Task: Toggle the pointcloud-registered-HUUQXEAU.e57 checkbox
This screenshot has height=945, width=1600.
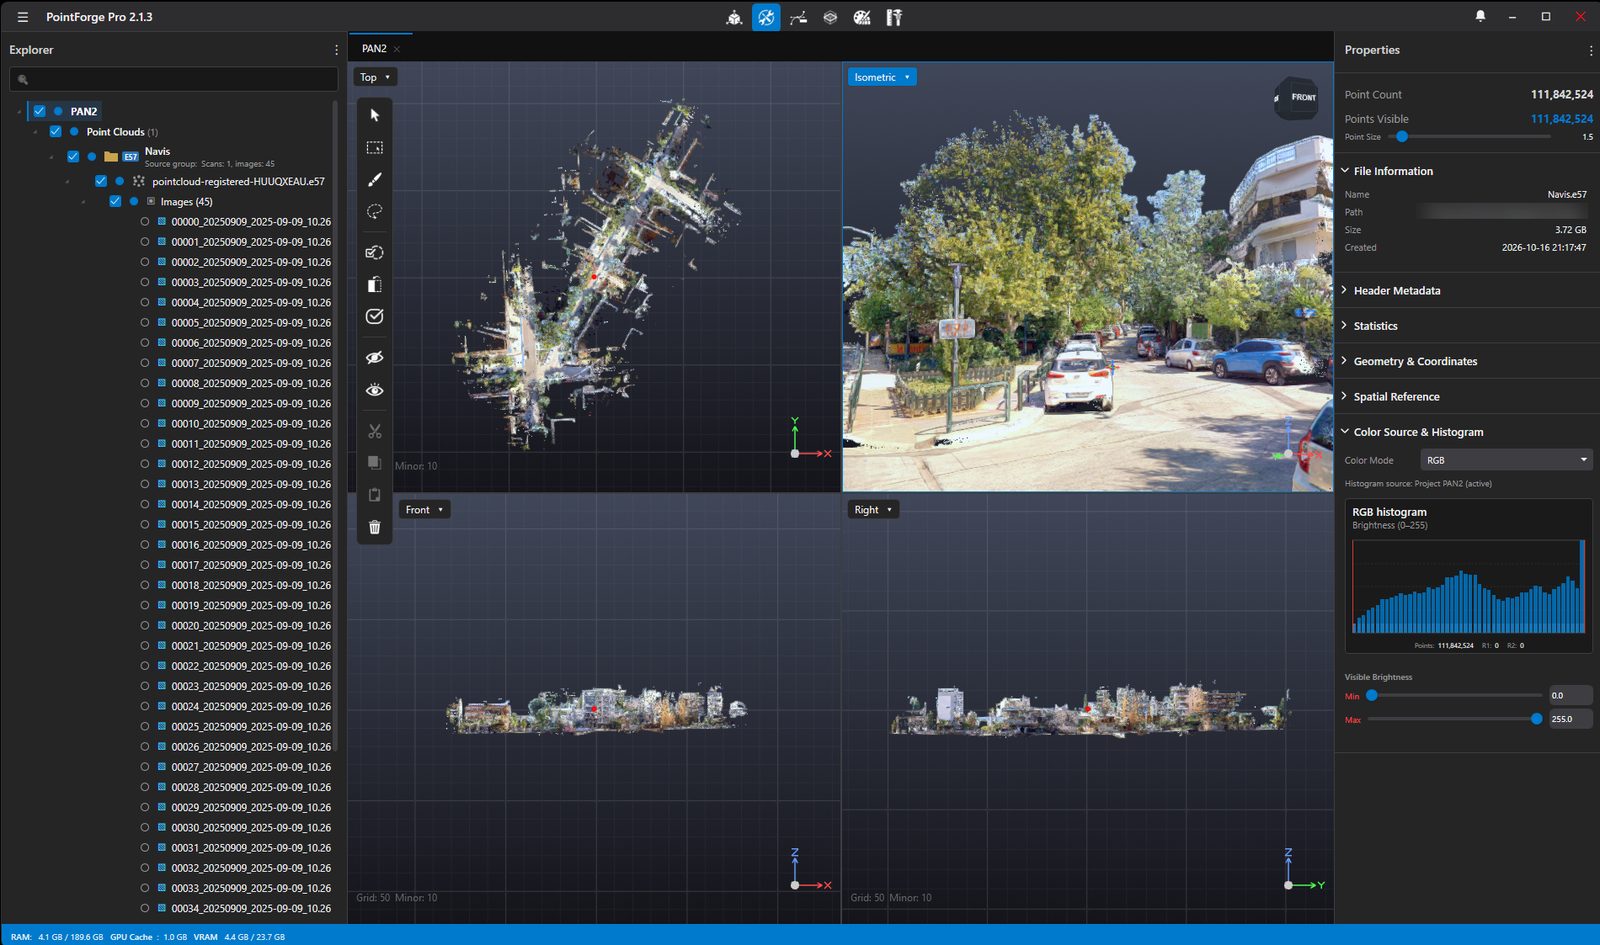Action: 101,181
